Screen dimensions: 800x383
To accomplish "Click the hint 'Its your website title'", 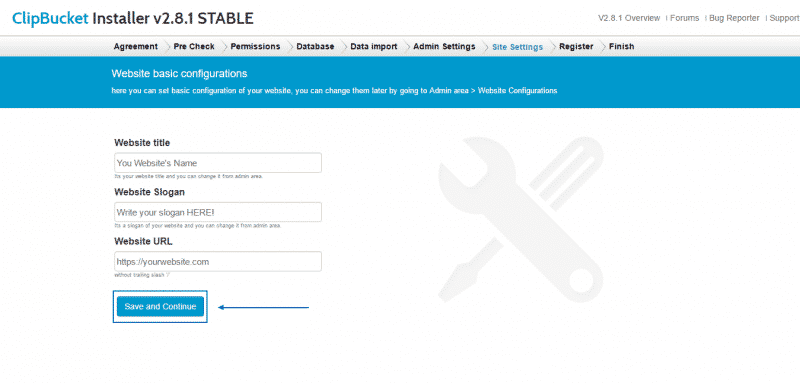I will (x=188, y=176).
